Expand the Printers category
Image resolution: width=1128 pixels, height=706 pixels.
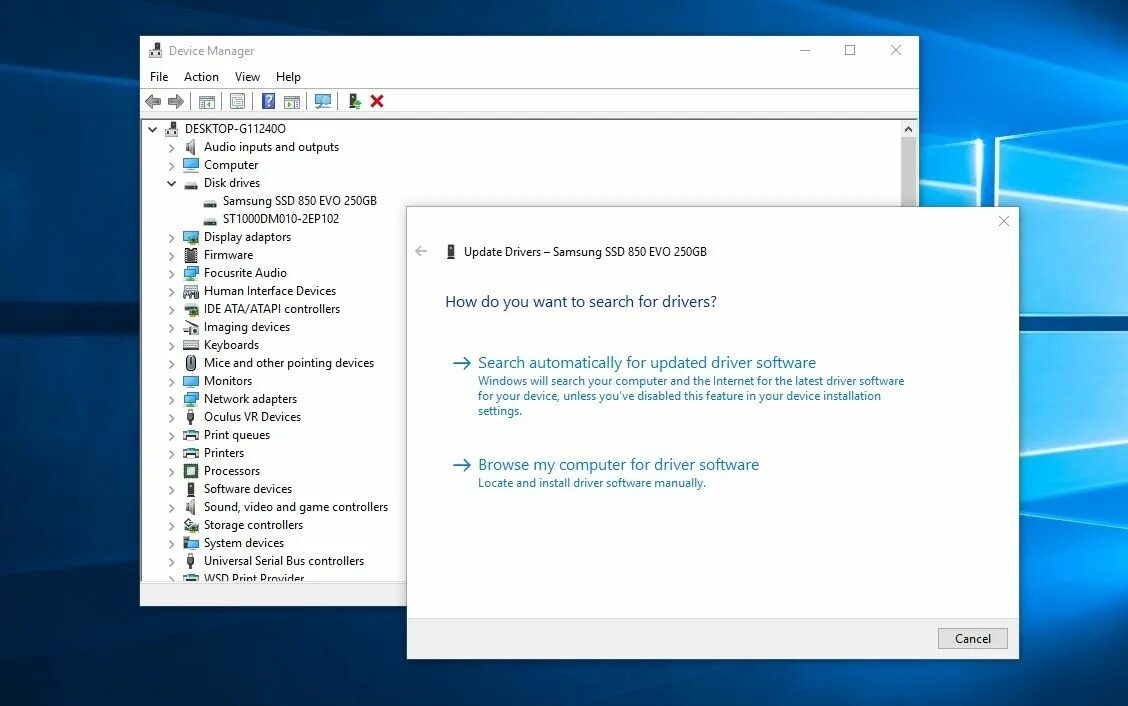[x=171, y=453]
